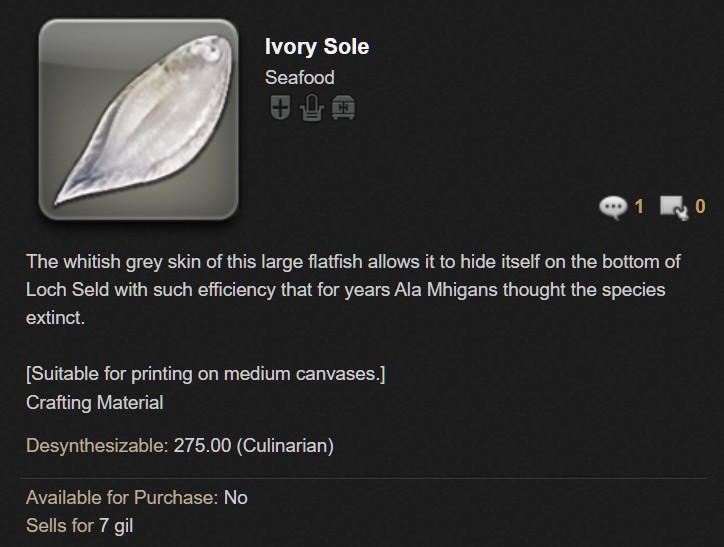Screen dimensions: 724x547
Task: Click the Crafting Material text
Action: (94, 403)
